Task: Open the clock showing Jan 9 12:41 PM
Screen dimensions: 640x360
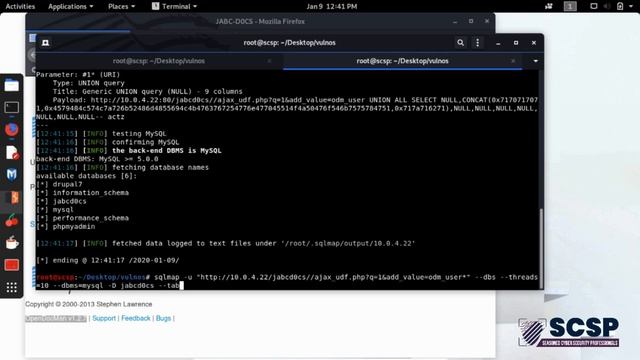Action: (332, 6)
